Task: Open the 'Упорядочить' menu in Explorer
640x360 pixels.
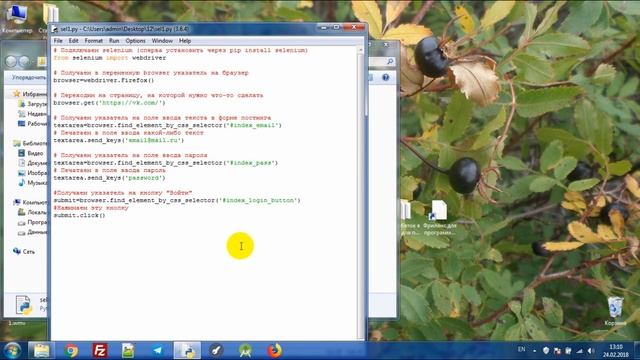Action: click(x=29, y=77)
